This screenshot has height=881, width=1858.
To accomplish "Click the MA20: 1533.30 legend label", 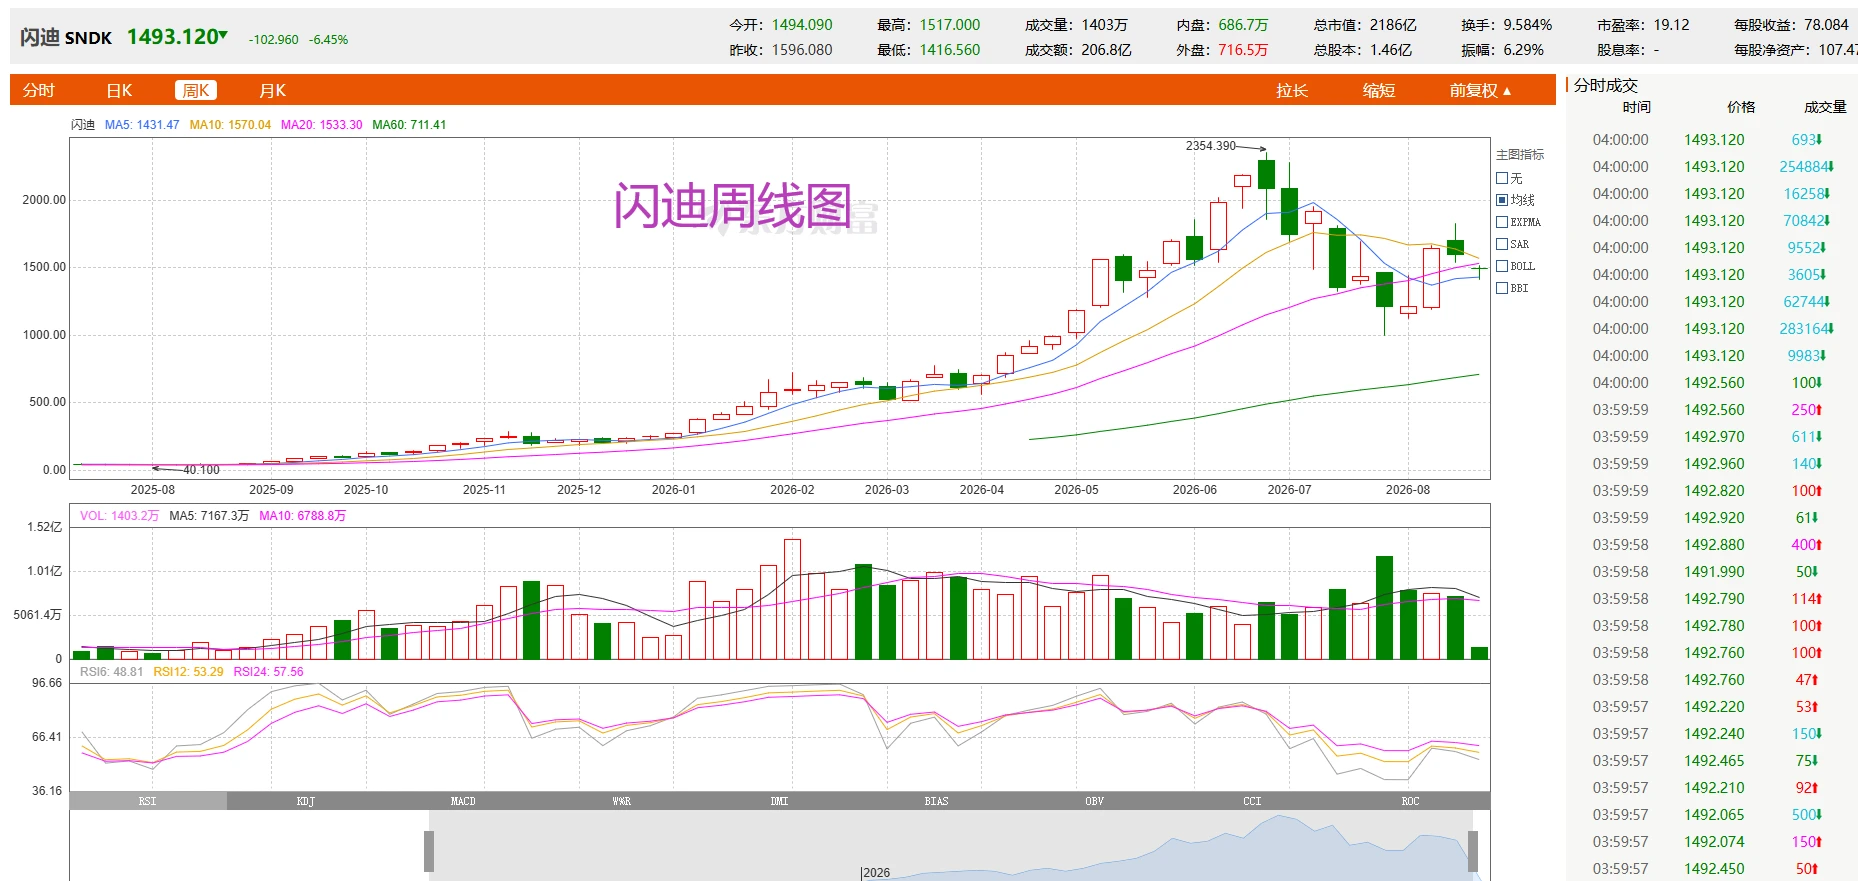I will click(322, 125).
